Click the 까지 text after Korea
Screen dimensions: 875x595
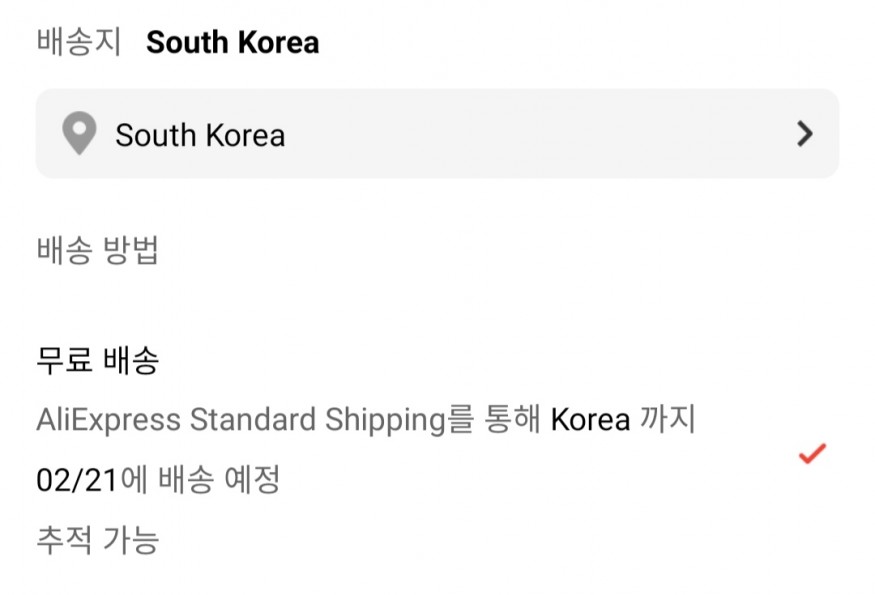tap(667, 420)
